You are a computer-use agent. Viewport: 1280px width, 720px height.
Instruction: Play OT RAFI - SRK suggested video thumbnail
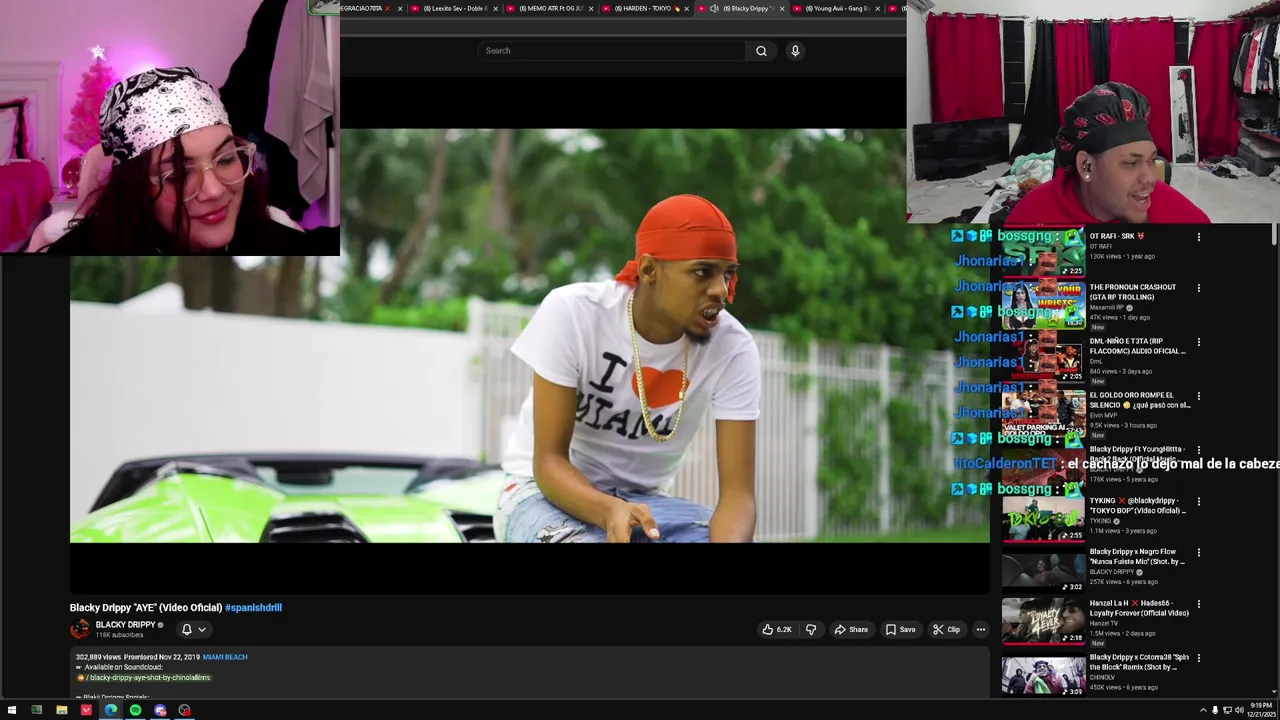point(1043,252)
